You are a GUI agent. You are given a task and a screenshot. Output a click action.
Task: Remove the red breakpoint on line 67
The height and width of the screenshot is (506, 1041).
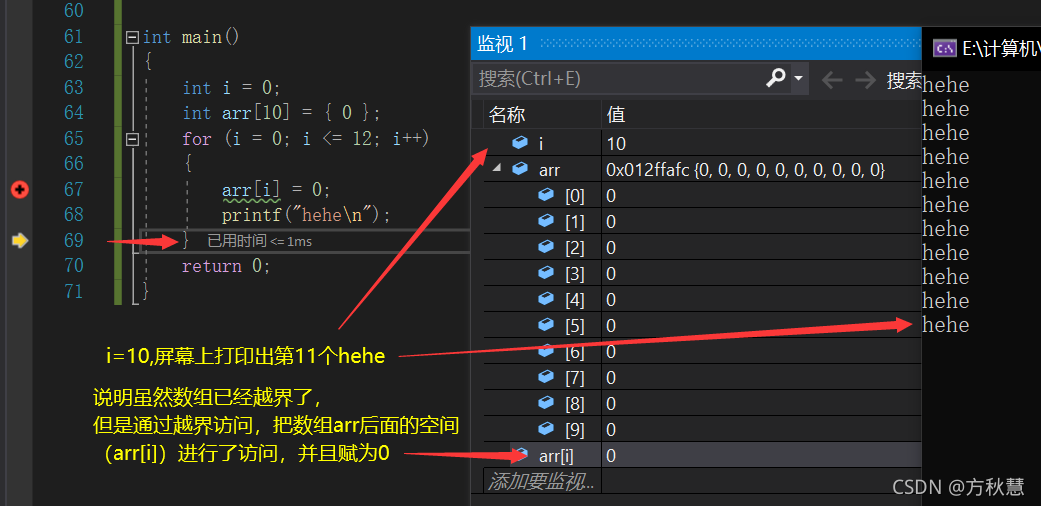pyautogui.click(x=20, y=191)
